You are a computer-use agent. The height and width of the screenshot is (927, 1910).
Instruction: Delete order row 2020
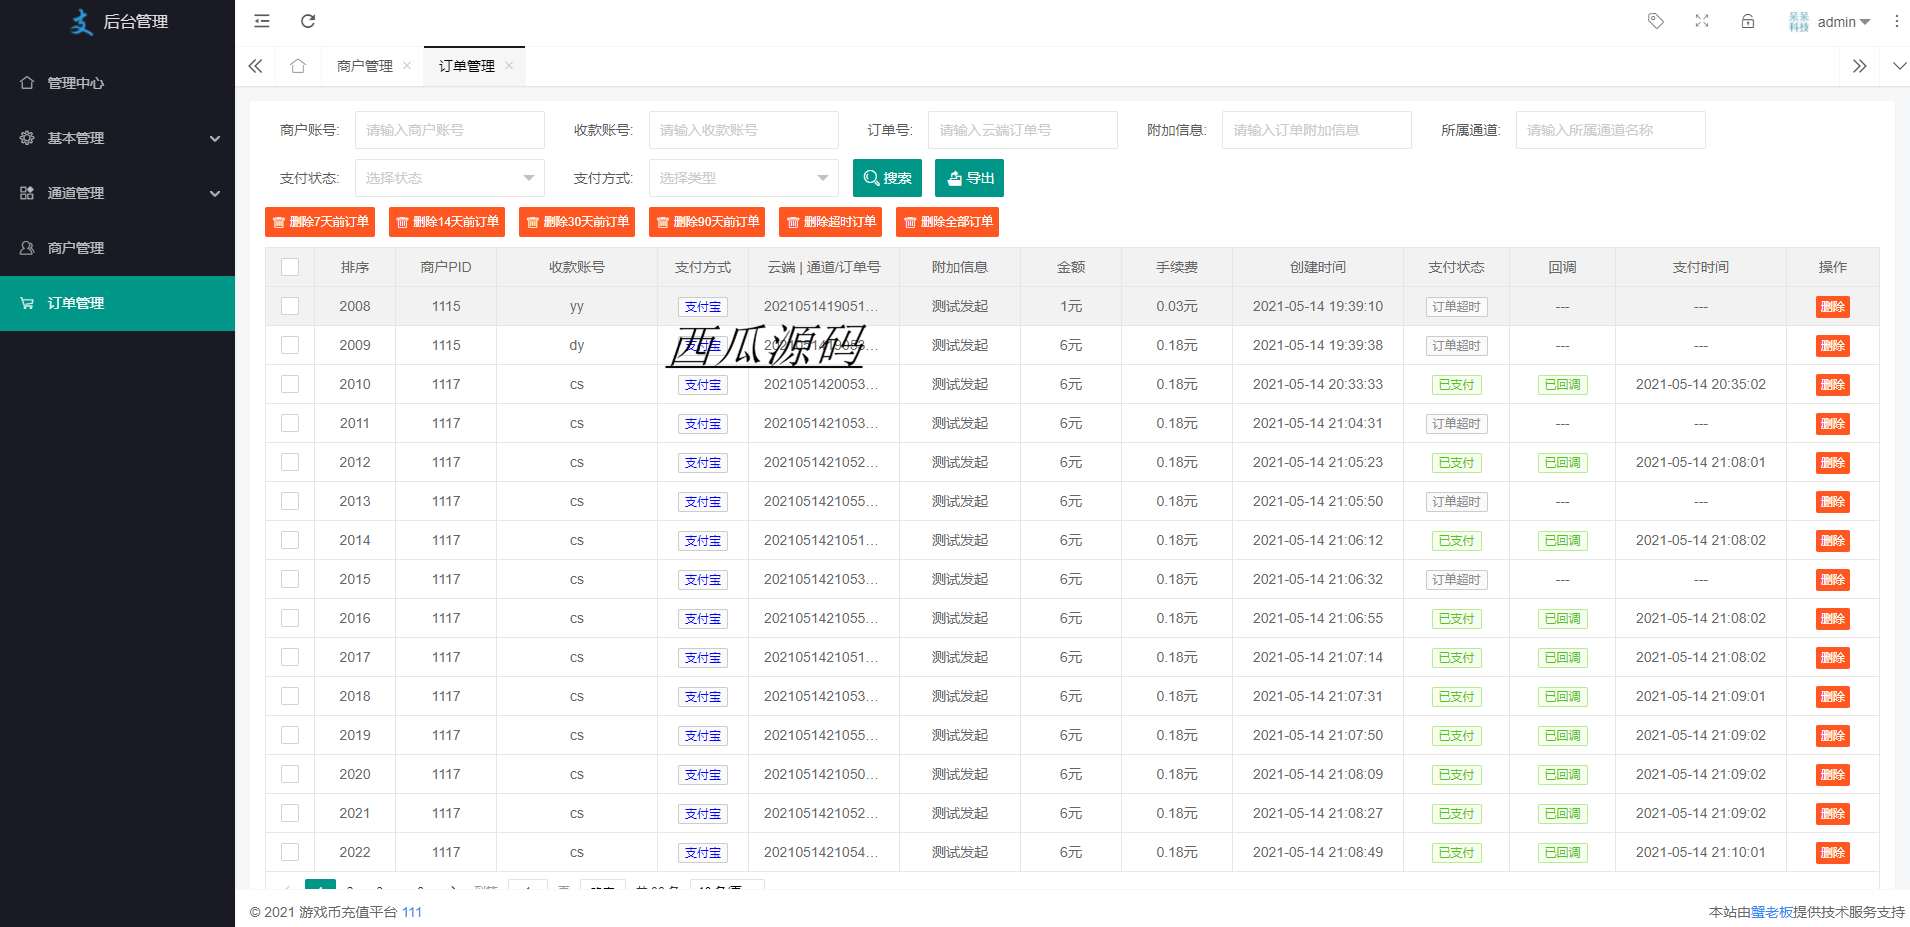point(1832,775)
